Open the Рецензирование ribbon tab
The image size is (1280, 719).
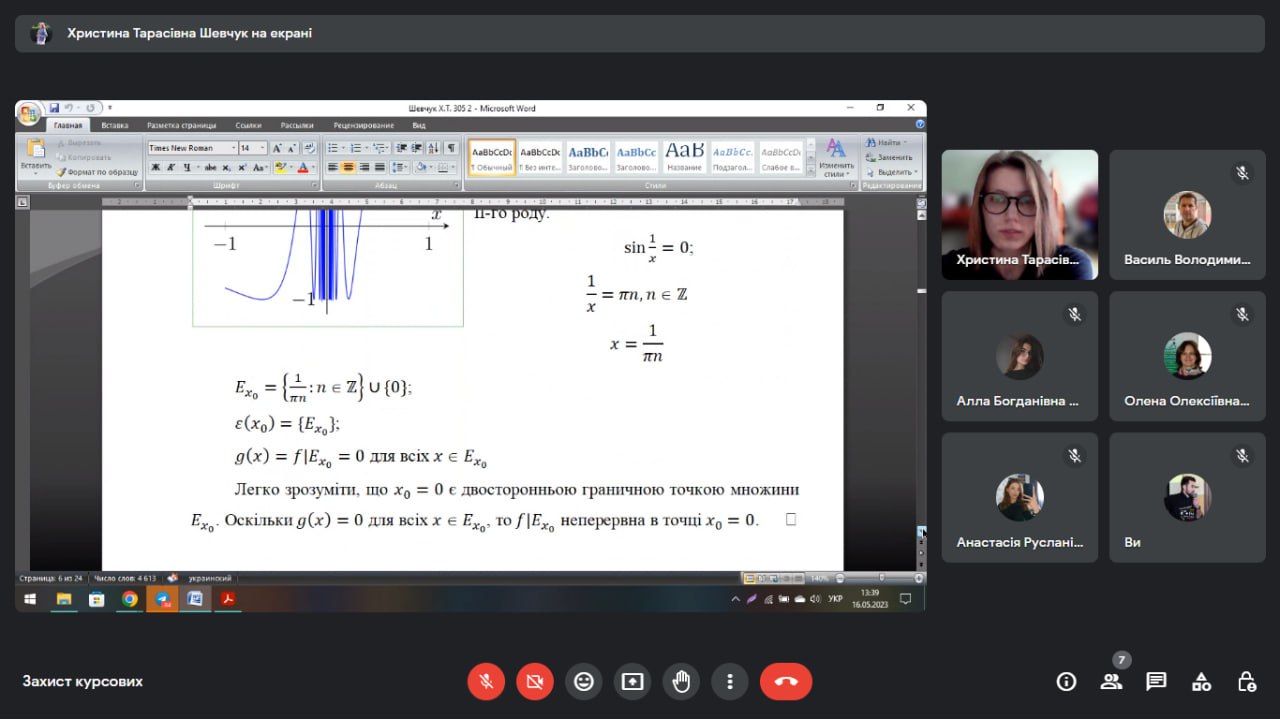click(364, 126)
